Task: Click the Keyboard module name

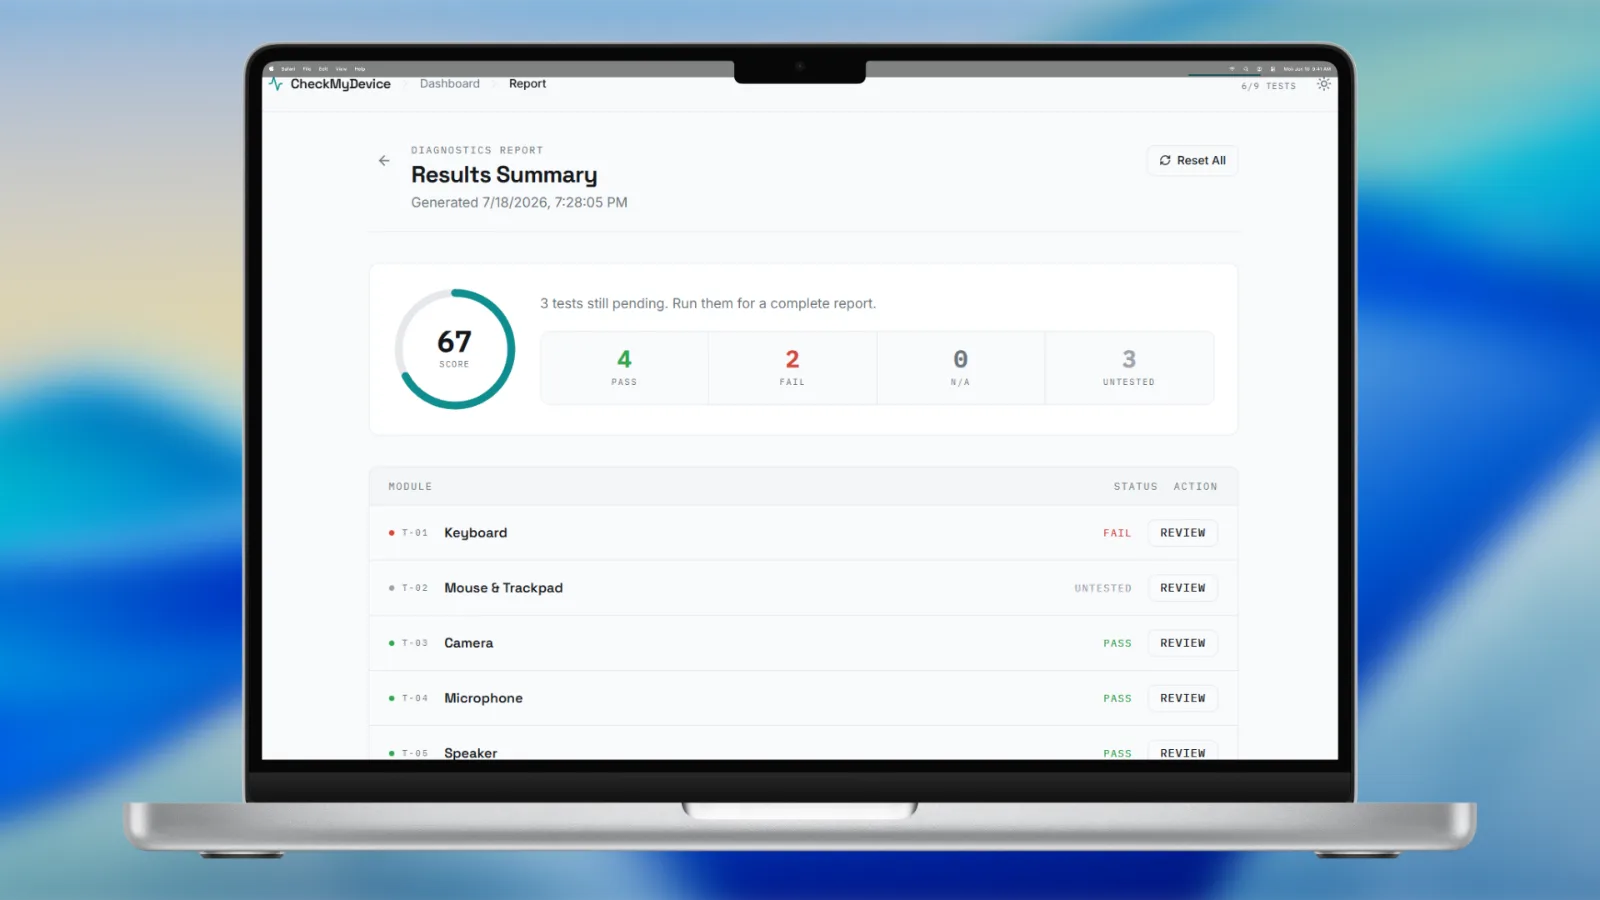Action: coord(475,533)
